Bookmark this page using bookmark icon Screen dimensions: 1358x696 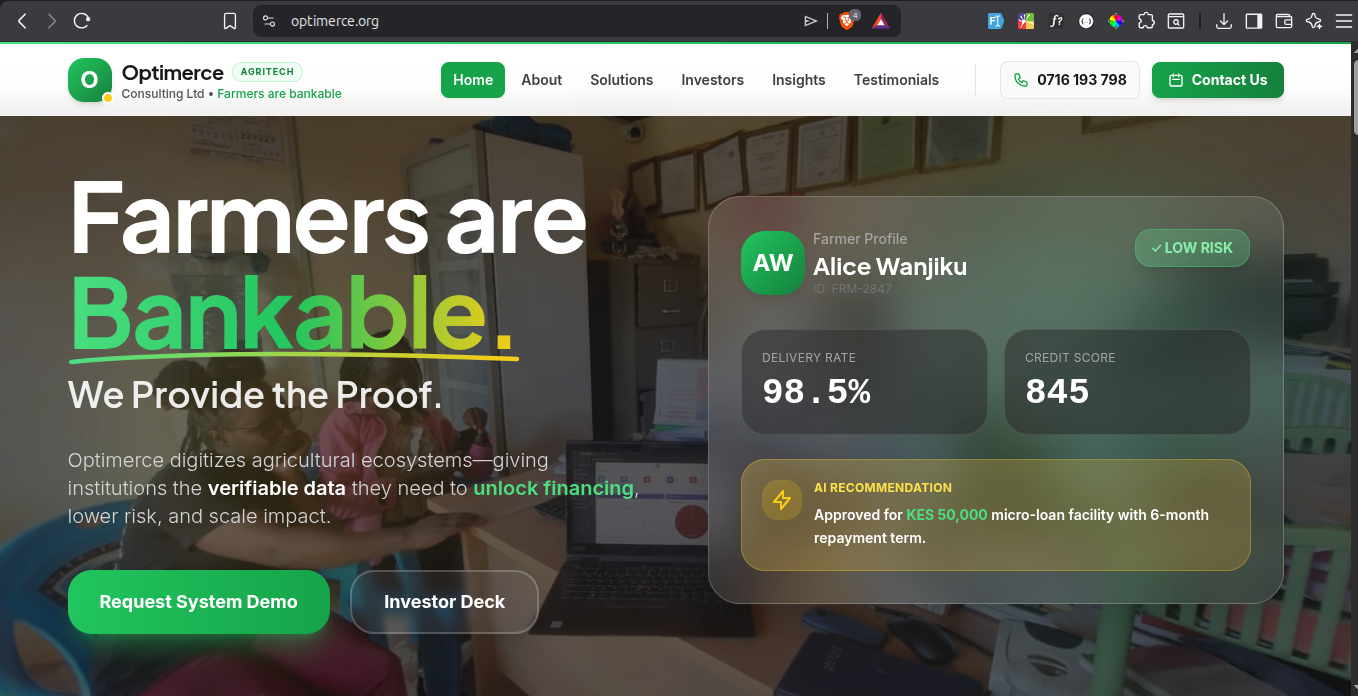coord(230,21)
